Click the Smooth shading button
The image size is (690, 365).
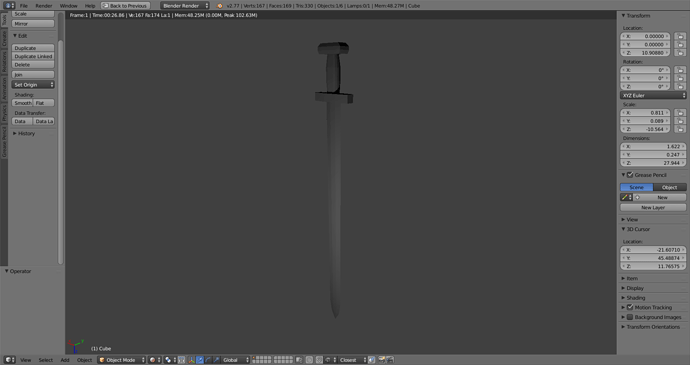click(22, 103)
